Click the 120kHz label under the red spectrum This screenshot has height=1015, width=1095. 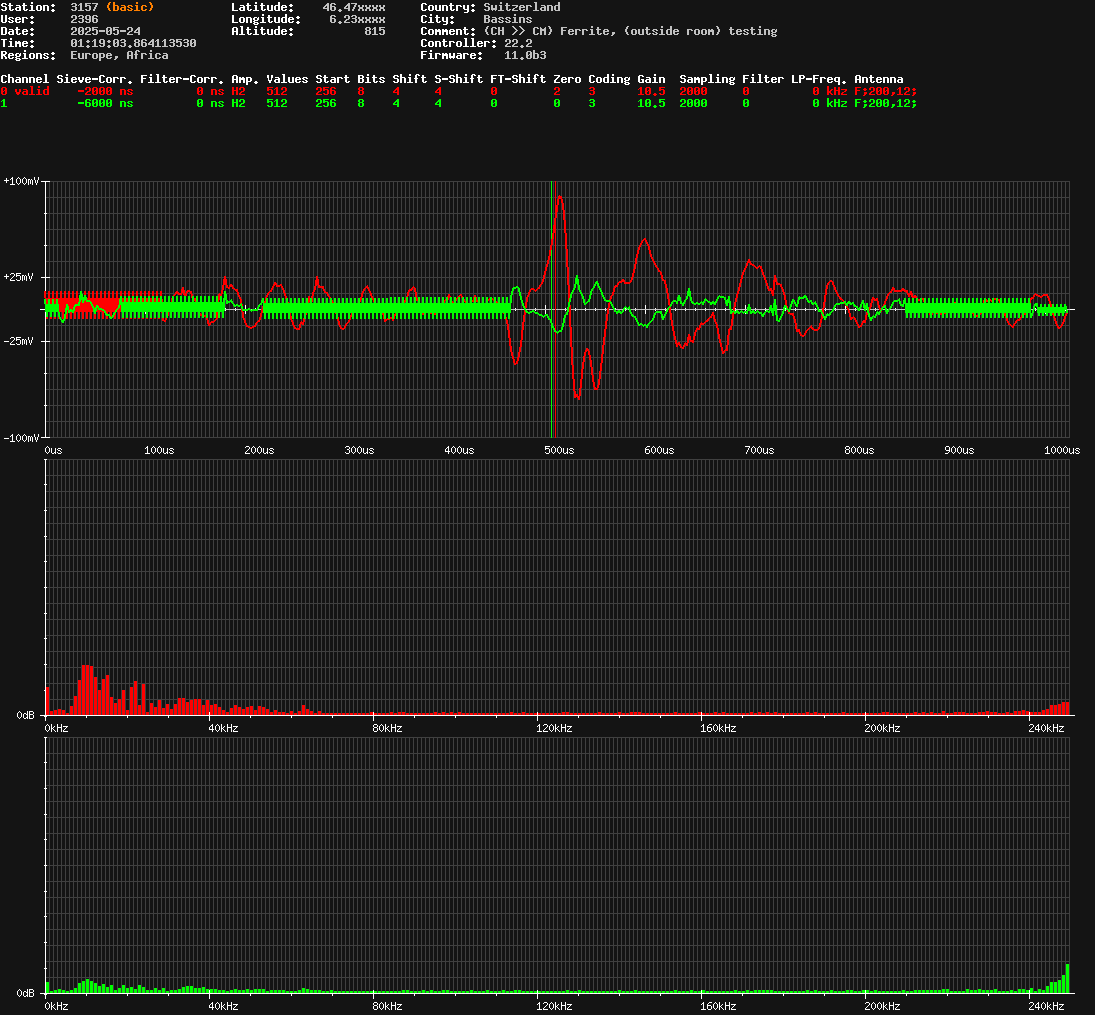click(x=554, y=729)
